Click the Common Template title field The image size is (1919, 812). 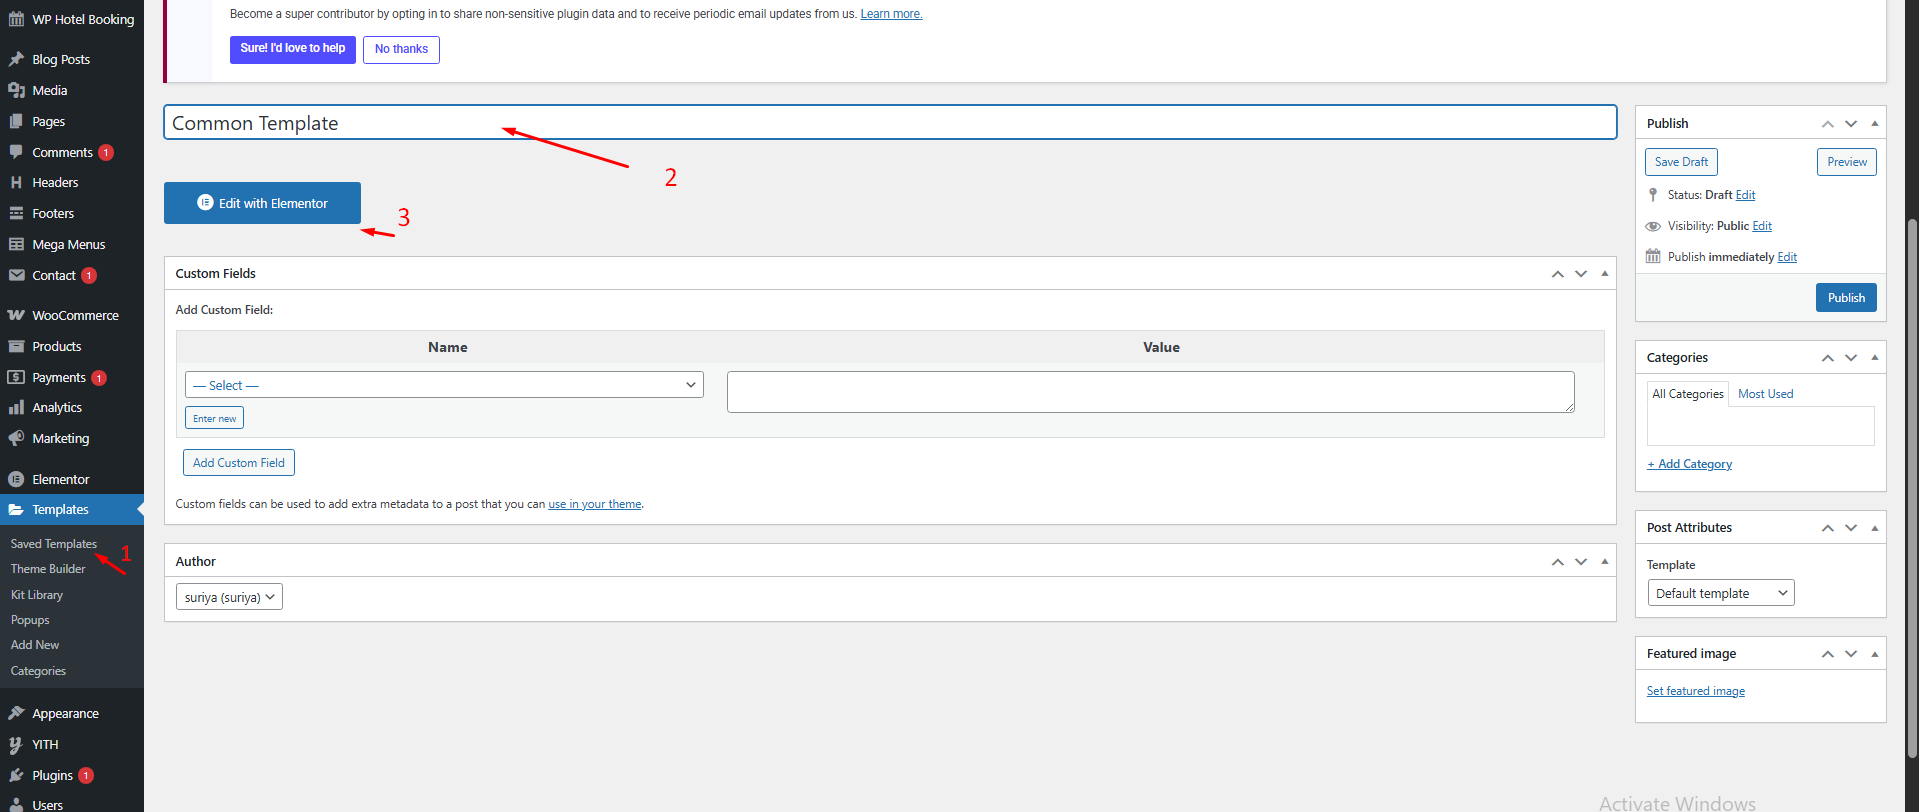tap(889, 123)
